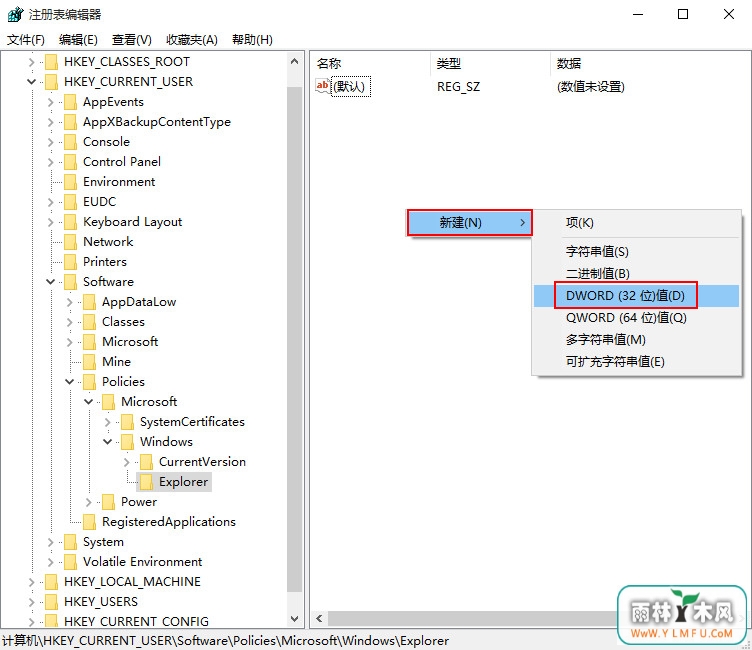
Task: Click the RegisteredApplications folder icon
Action: [90, 522]
